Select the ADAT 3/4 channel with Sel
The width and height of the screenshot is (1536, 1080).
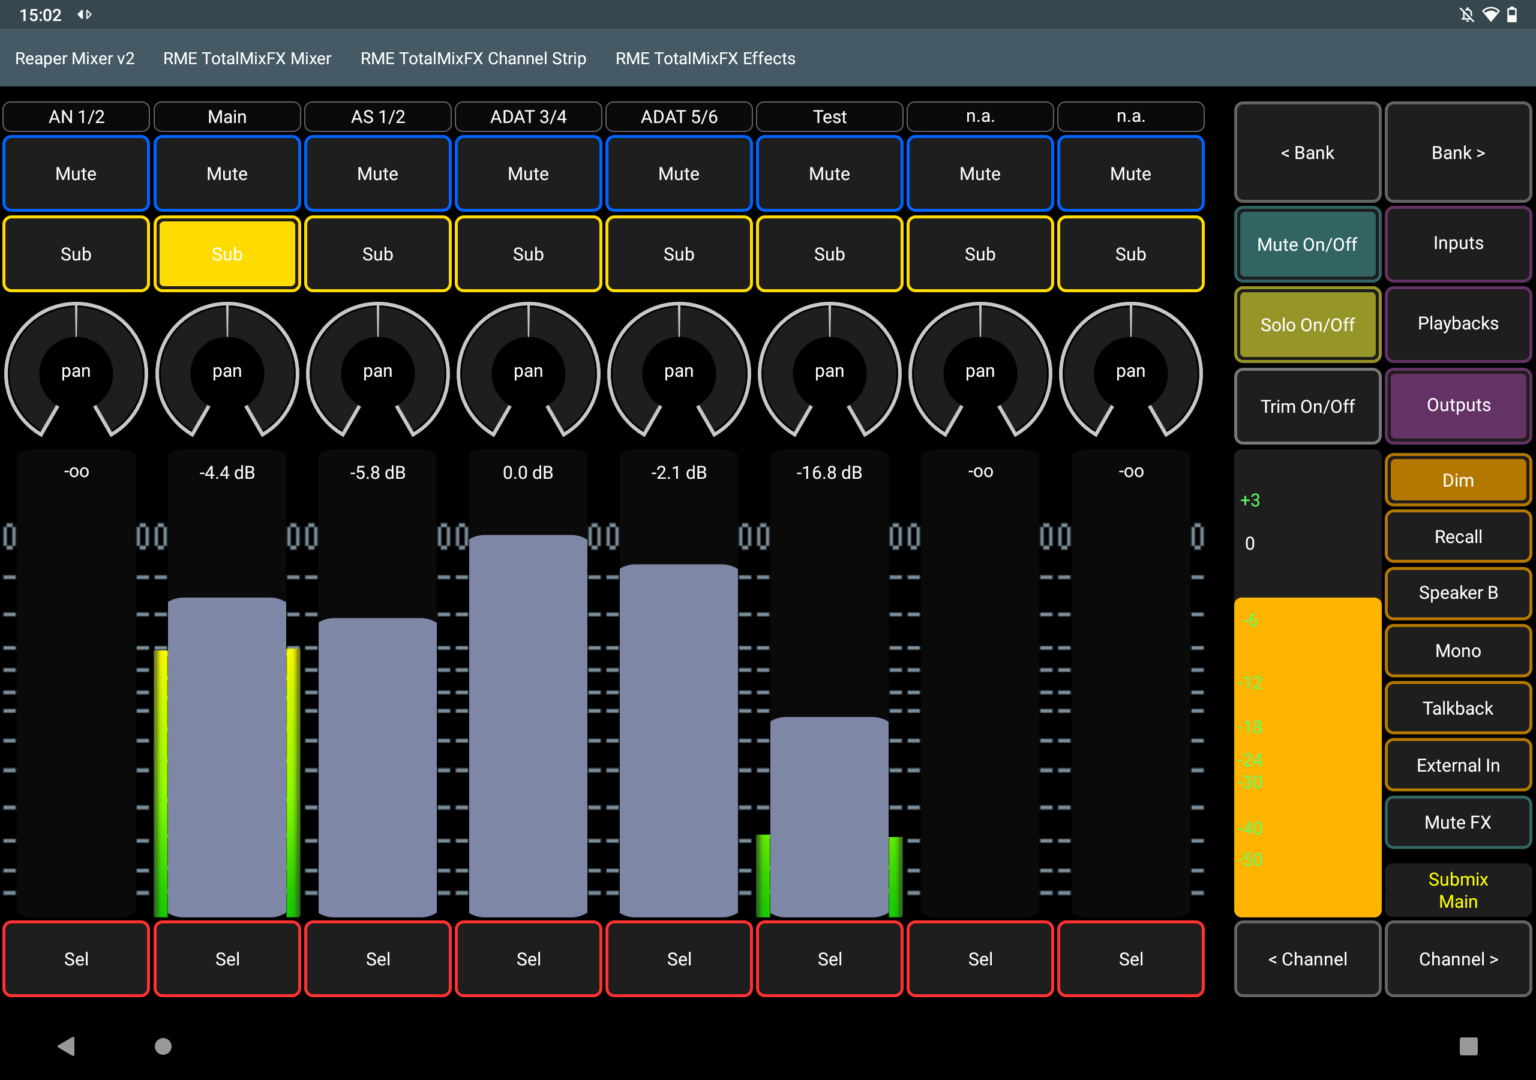[x=528, y=958]
